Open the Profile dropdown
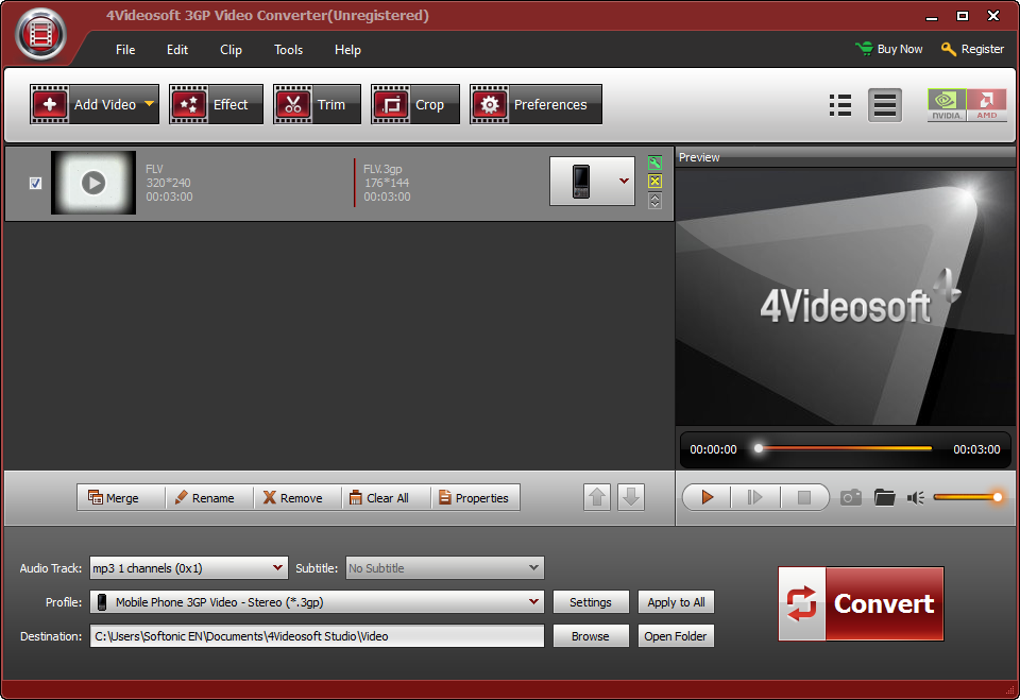 [317, 602]
